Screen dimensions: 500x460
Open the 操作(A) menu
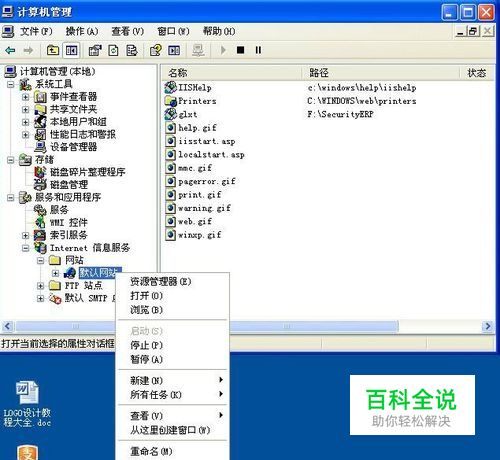coord(82,31)
